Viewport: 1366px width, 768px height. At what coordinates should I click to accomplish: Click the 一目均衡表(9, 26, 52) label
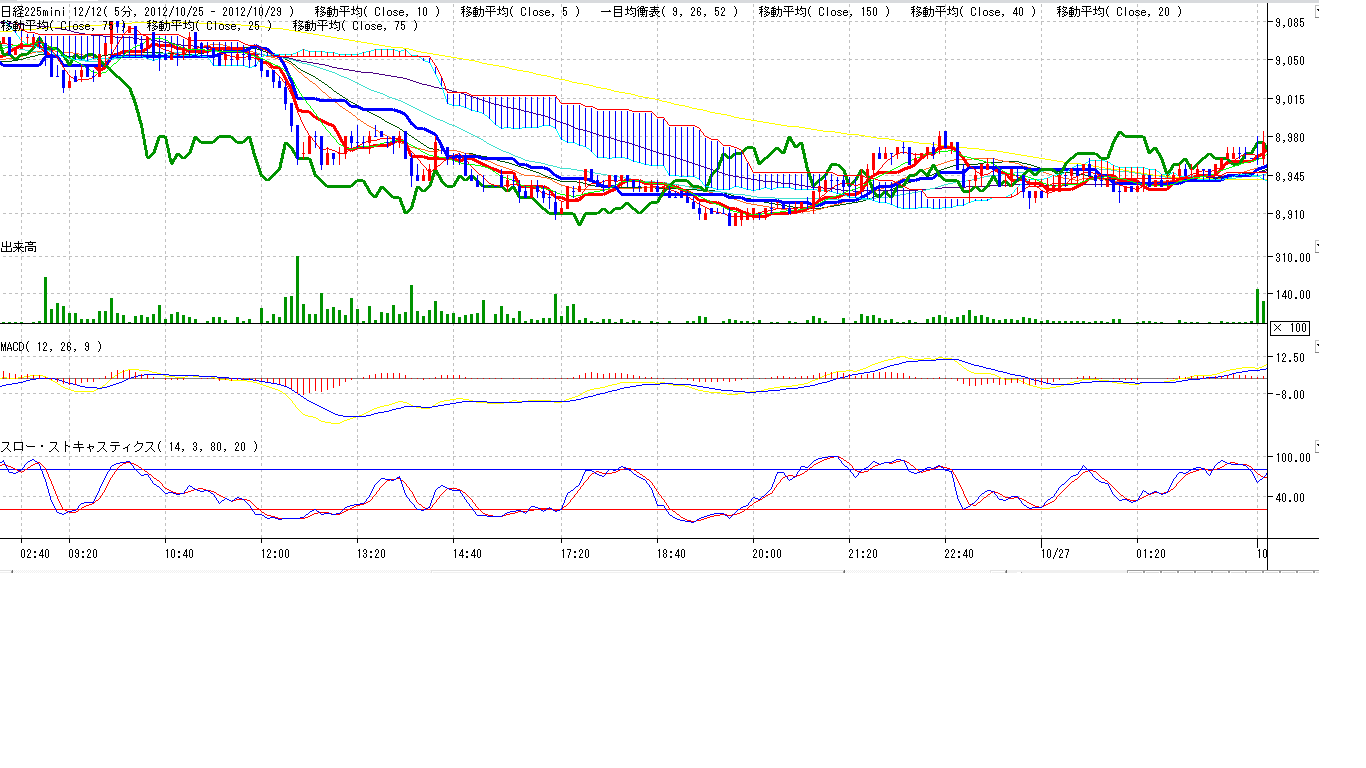point(670,12)
